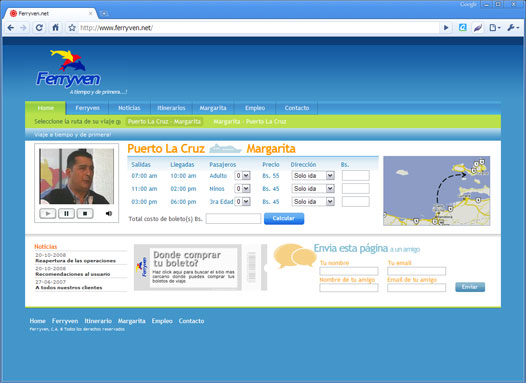Click the Enviar button

point(470,287)
